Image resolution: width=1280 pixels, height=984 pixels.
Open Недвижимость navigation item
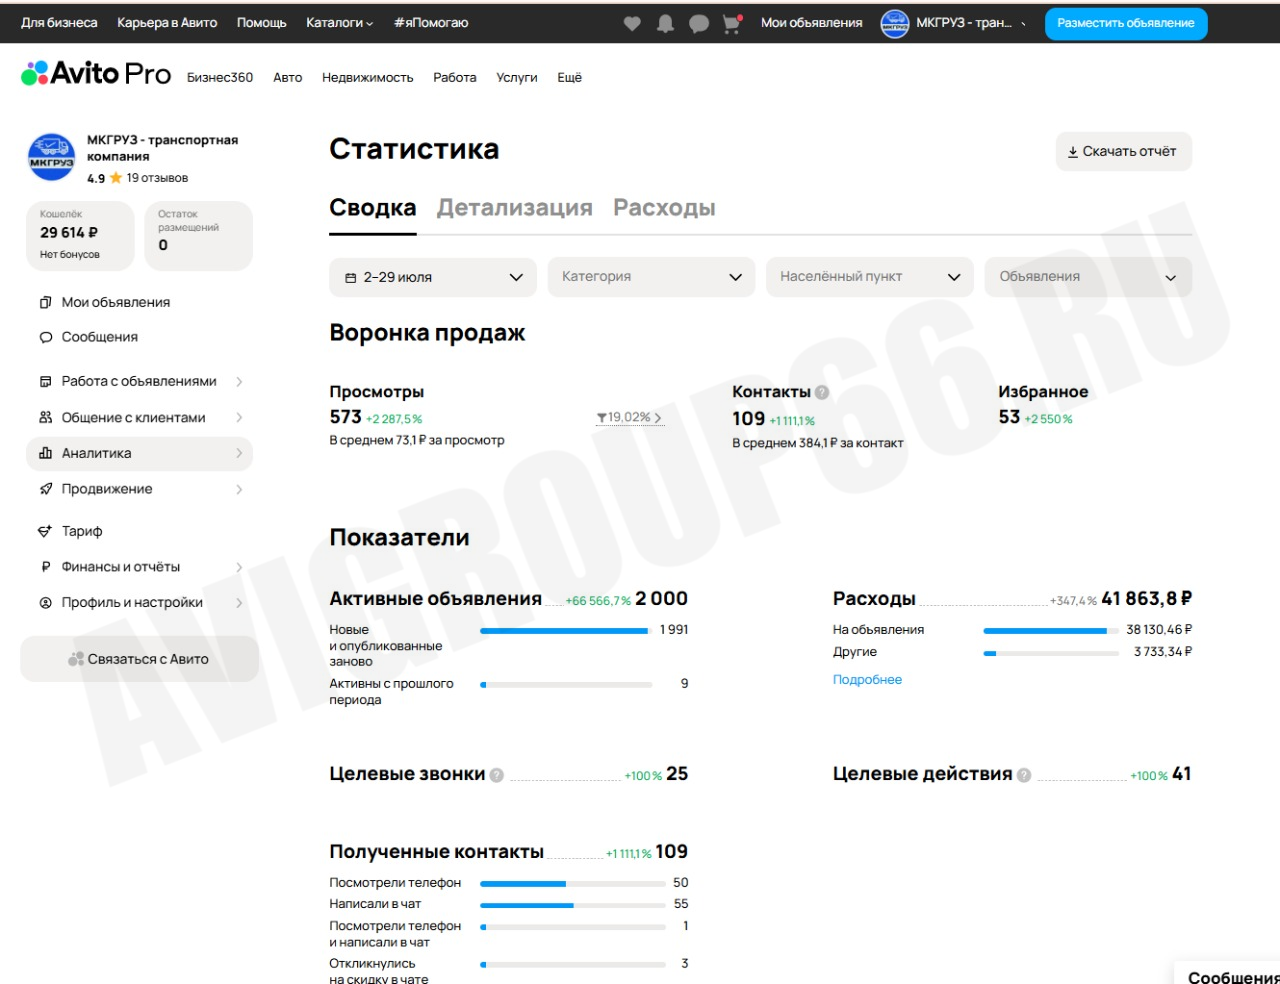coord(368,77)
